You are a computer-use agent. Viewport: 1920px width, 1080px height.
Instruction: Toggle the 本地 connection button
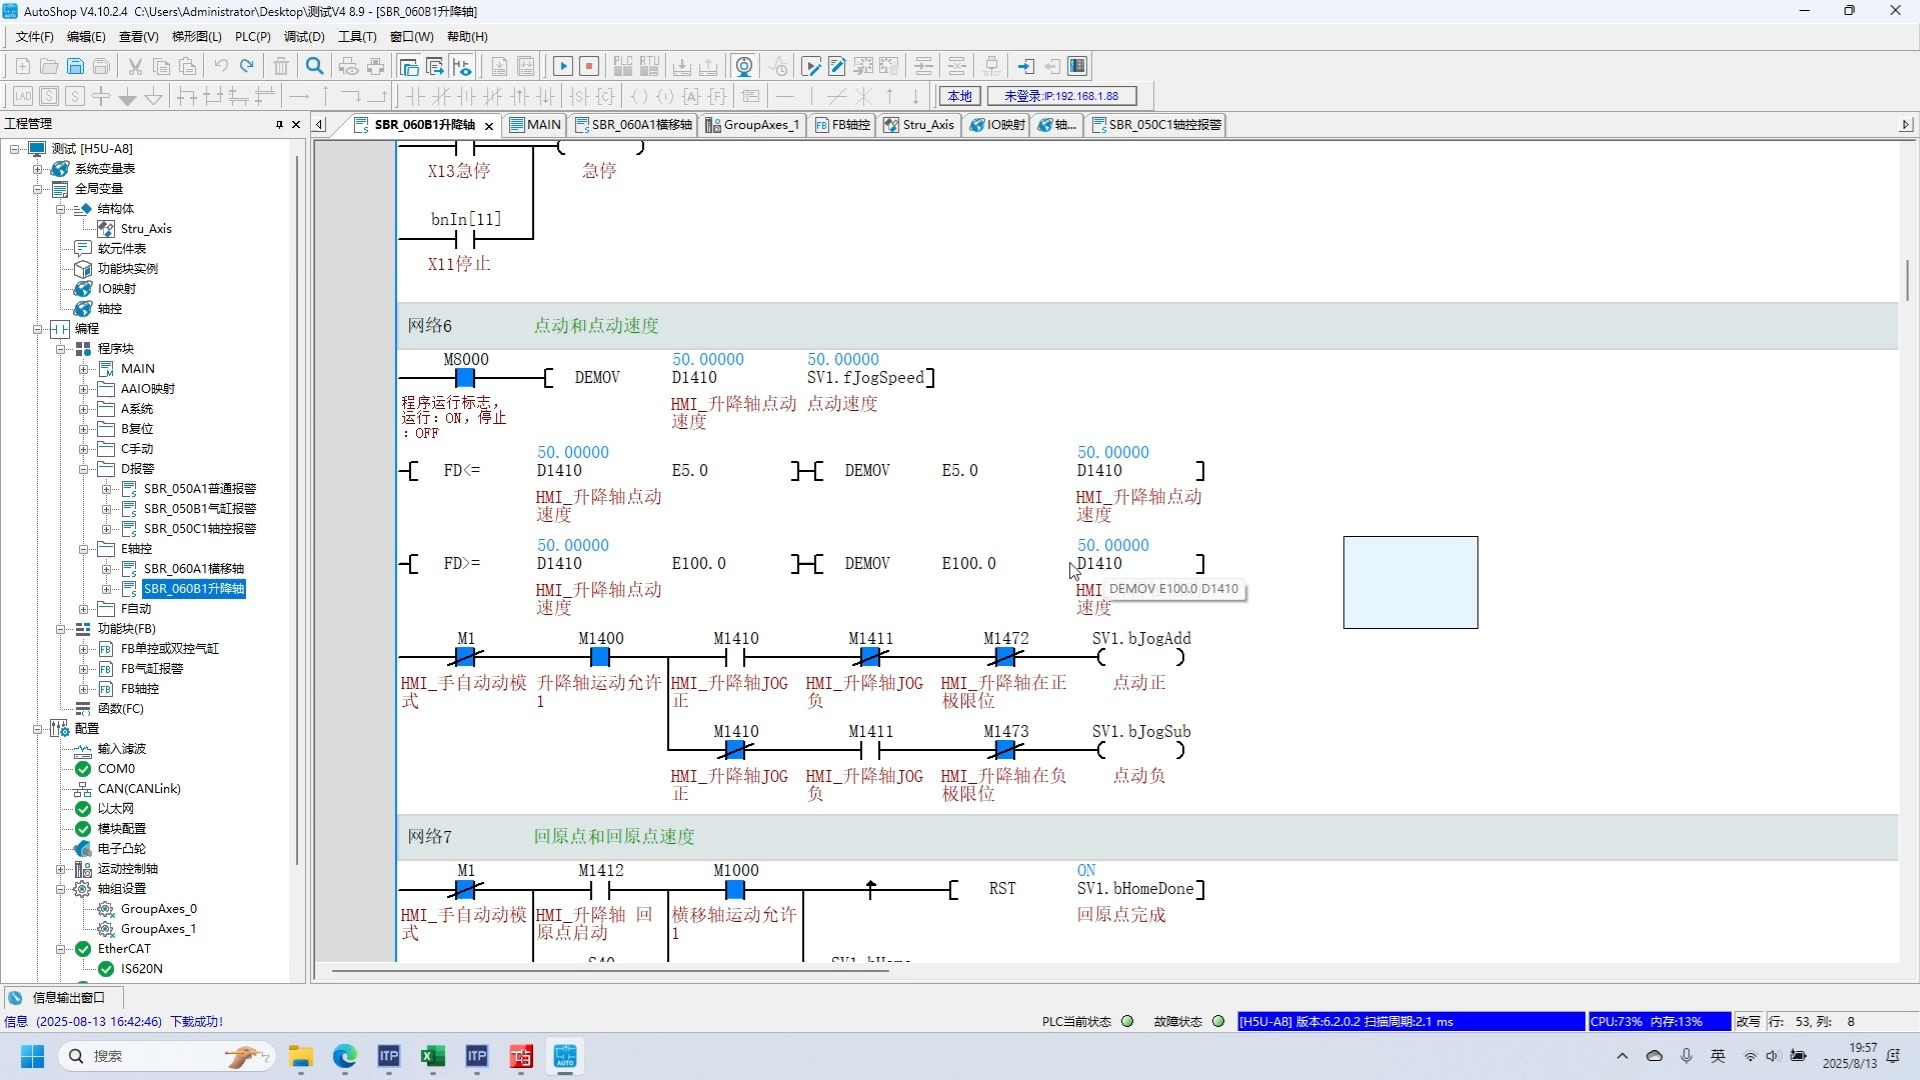(959, 96)
